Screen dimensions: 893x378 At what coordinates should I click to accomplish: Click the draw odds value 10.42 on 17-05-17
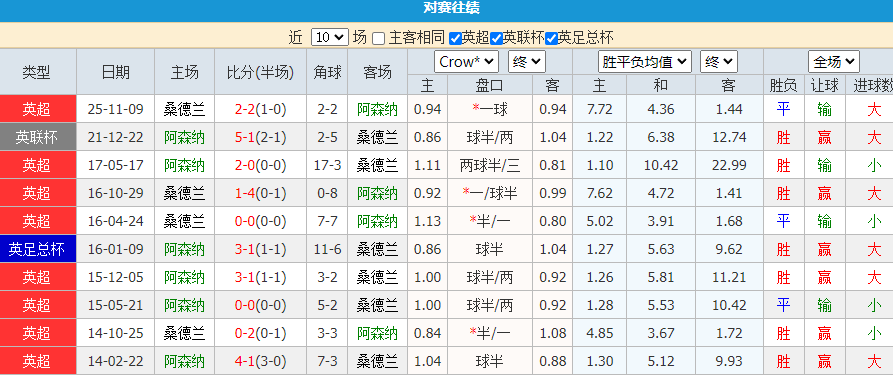(x=661, y=165)
